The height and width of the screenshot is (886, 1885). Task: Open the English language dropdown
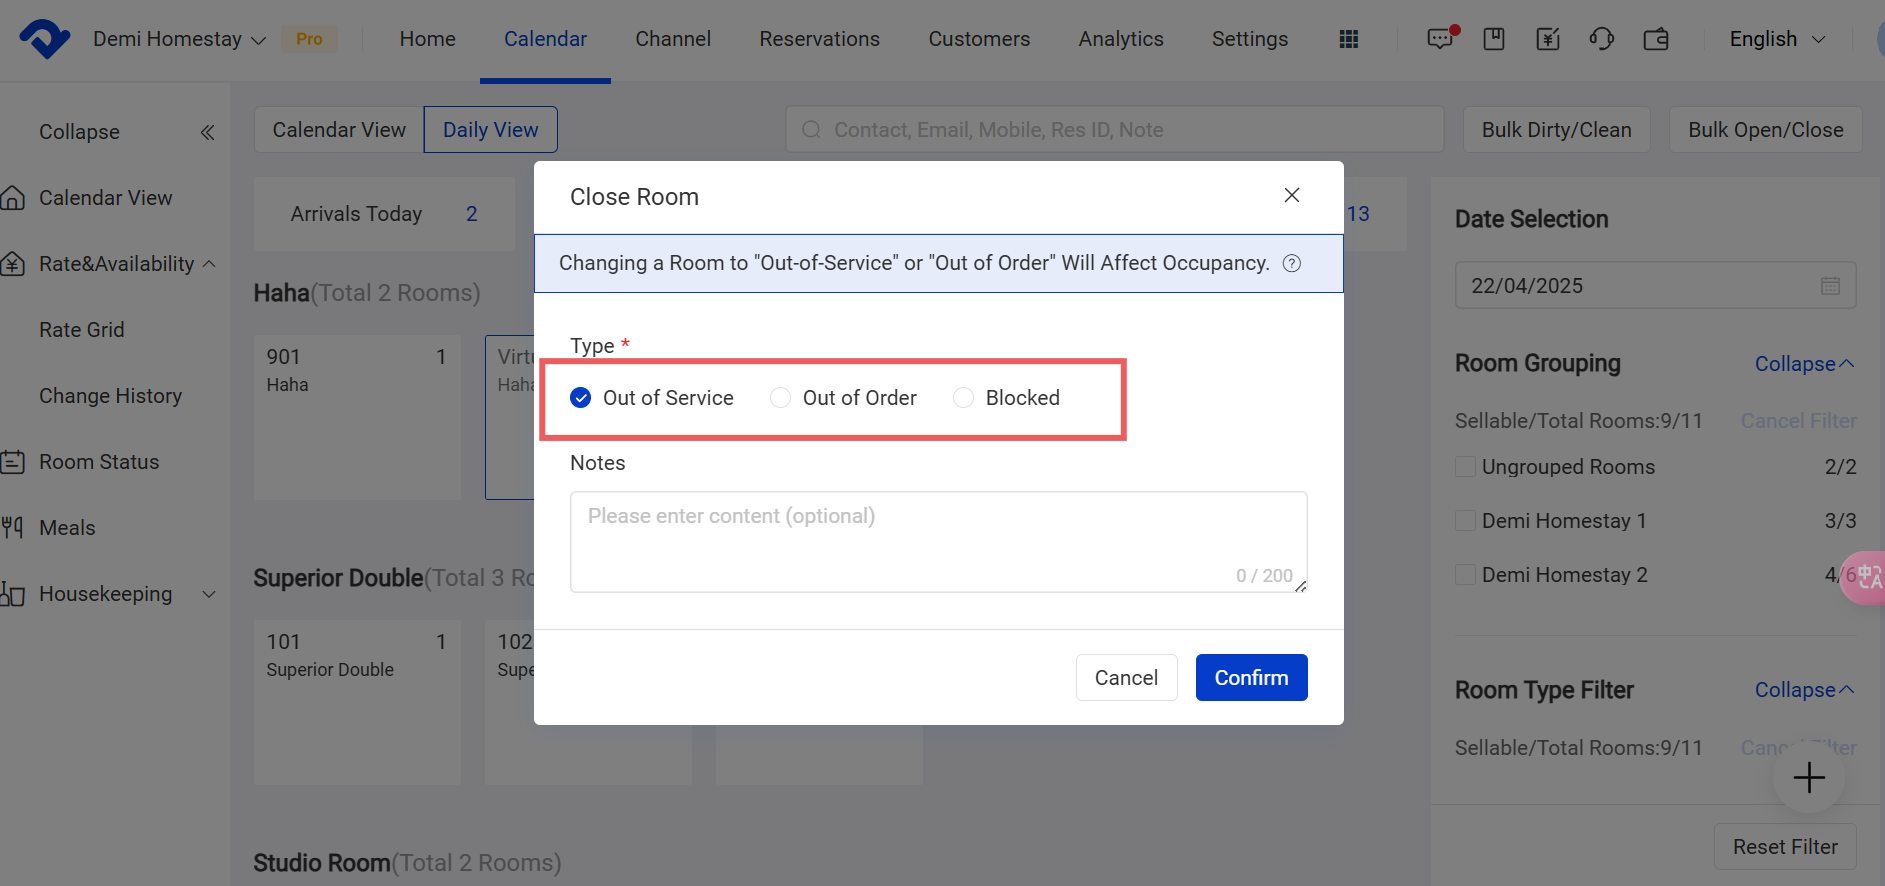click(1777, 39)
